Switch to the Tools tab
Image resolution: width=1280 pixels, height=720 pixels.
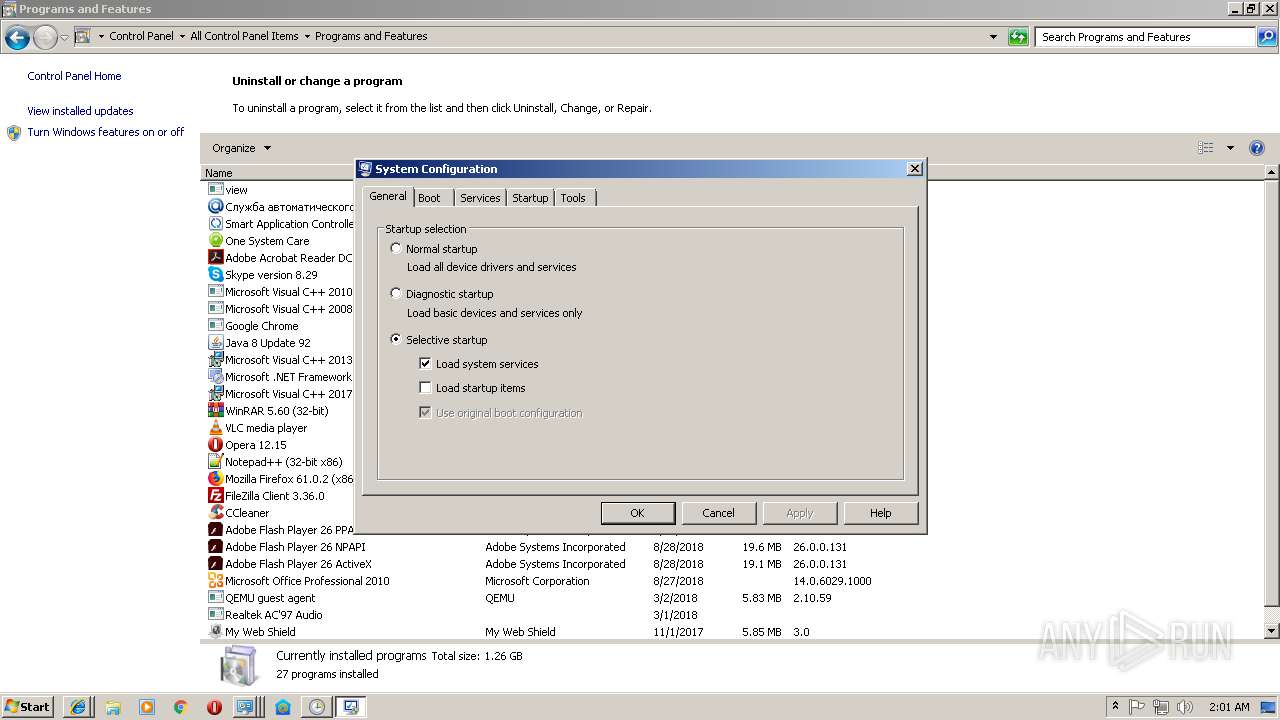pos(573,198)
